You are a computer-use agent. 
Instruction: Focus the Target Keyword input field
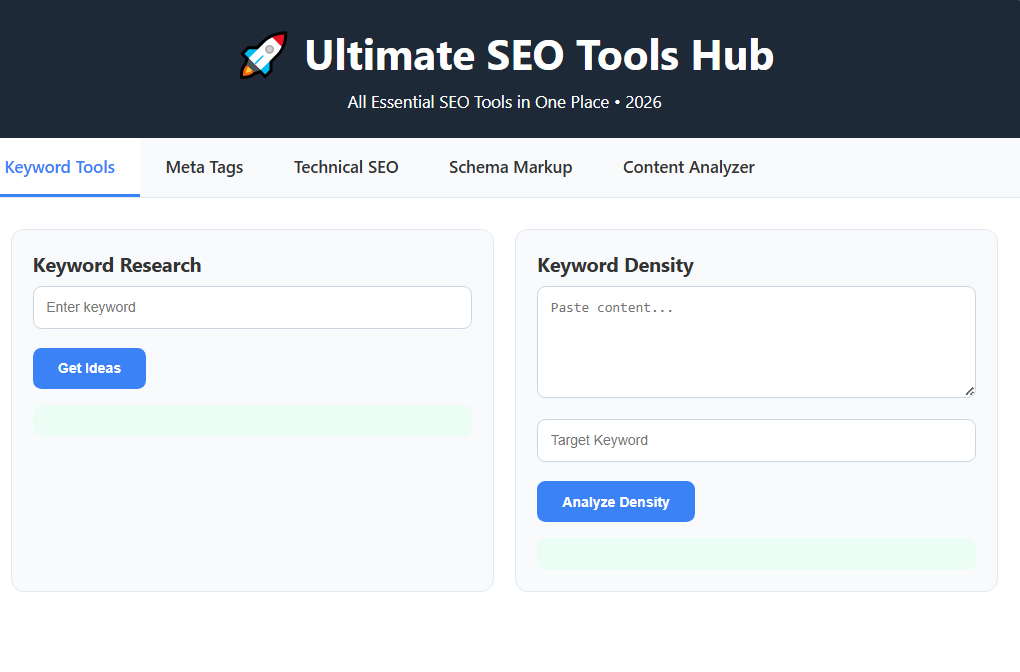(x=757, y=440)
